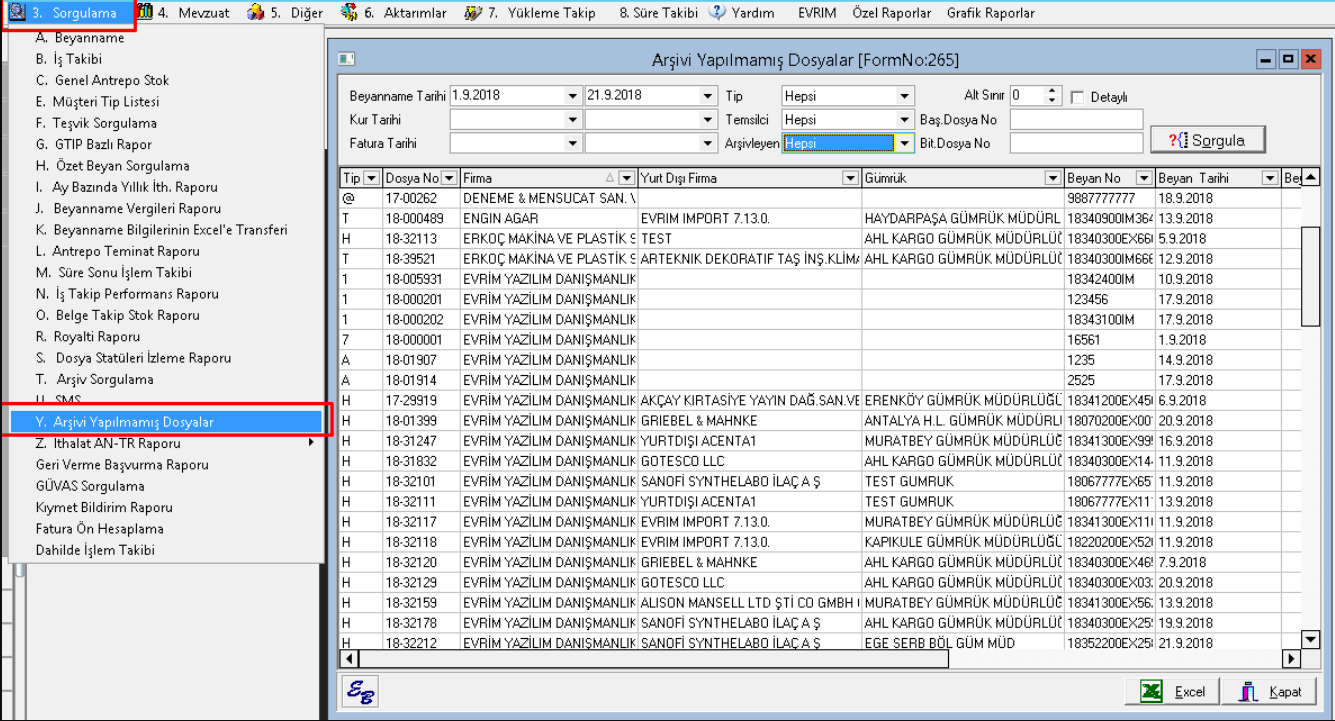This screenshot has width=1335, height=721.
Task: Open the Dosya No column filter dropdown
Action: coord(450,178)
